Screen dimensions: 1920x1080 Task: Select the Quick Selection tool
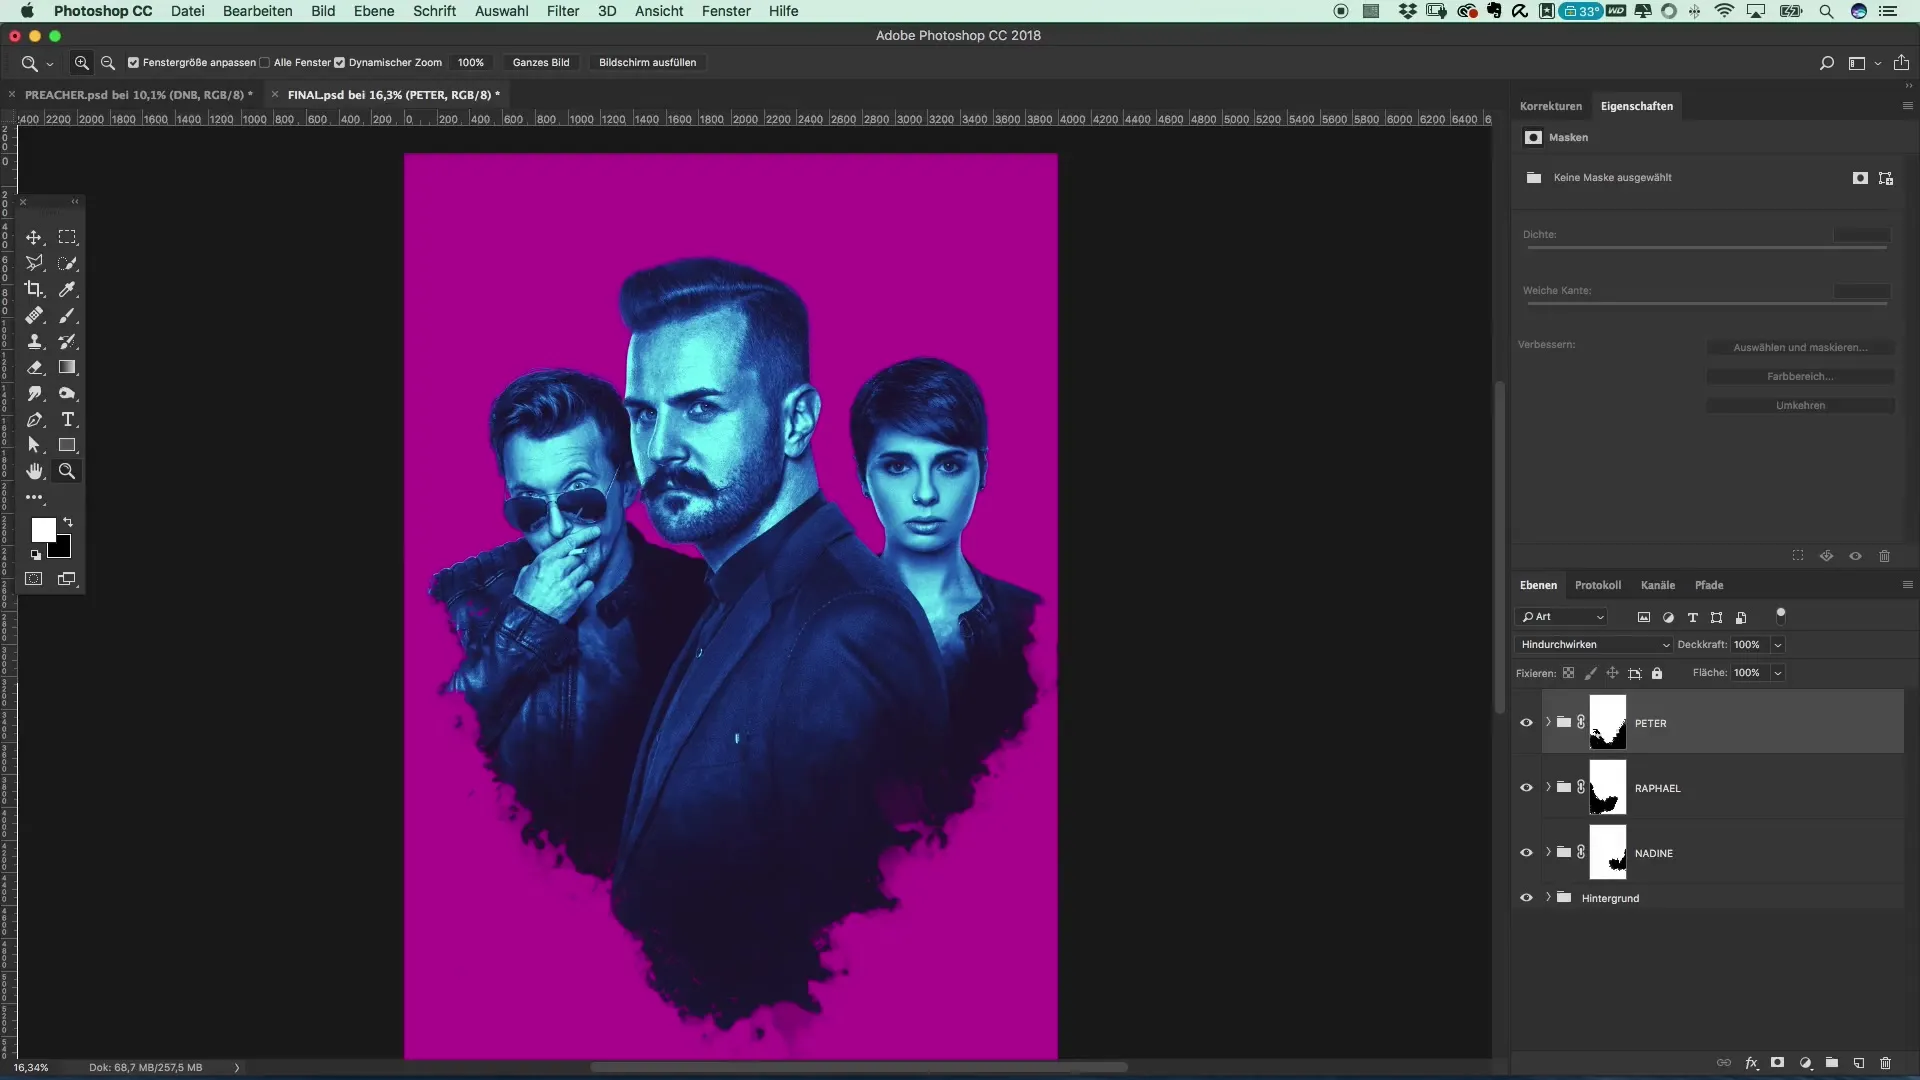click(67, 263)
